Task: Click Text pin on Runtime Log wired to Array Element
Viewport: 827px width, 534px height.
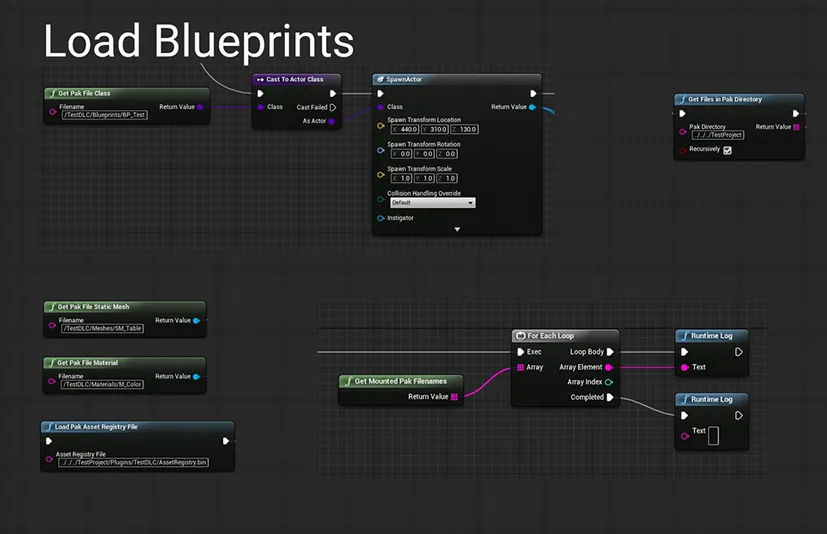Action: click(685, 367)
